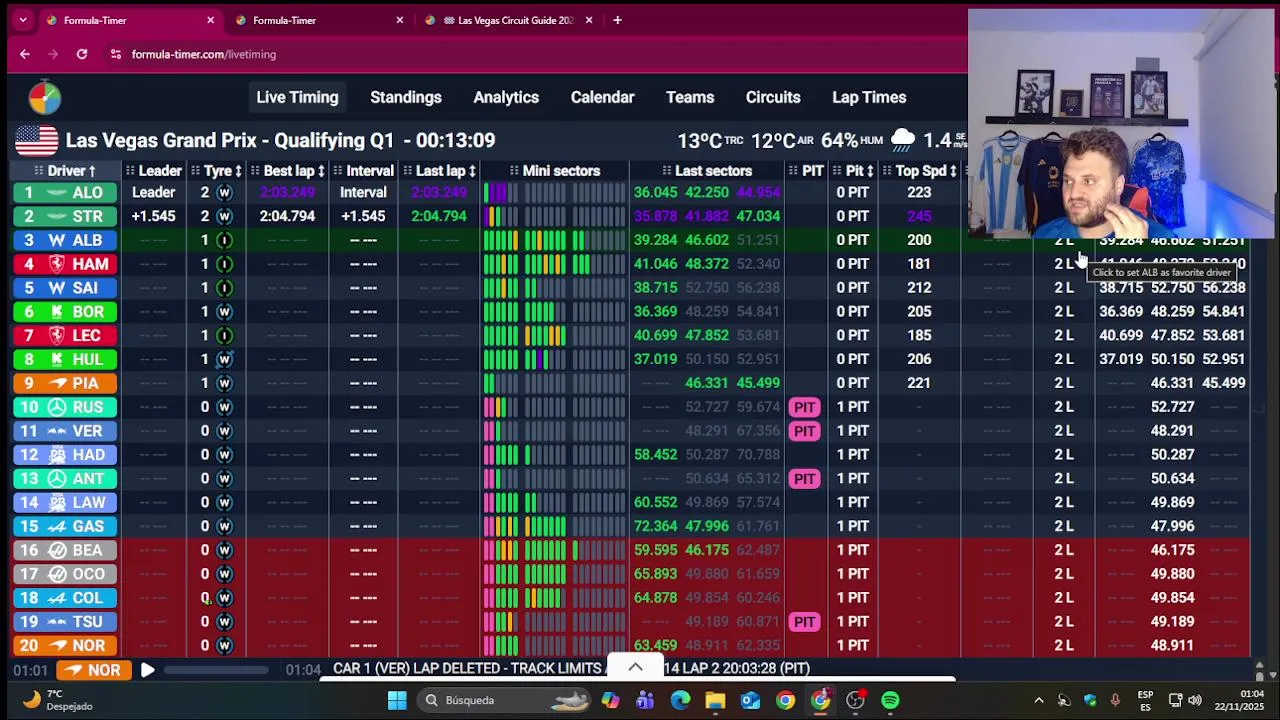Show hidden system tray icons
The image size is (1280, 720).
click(x=1038, y=700)
